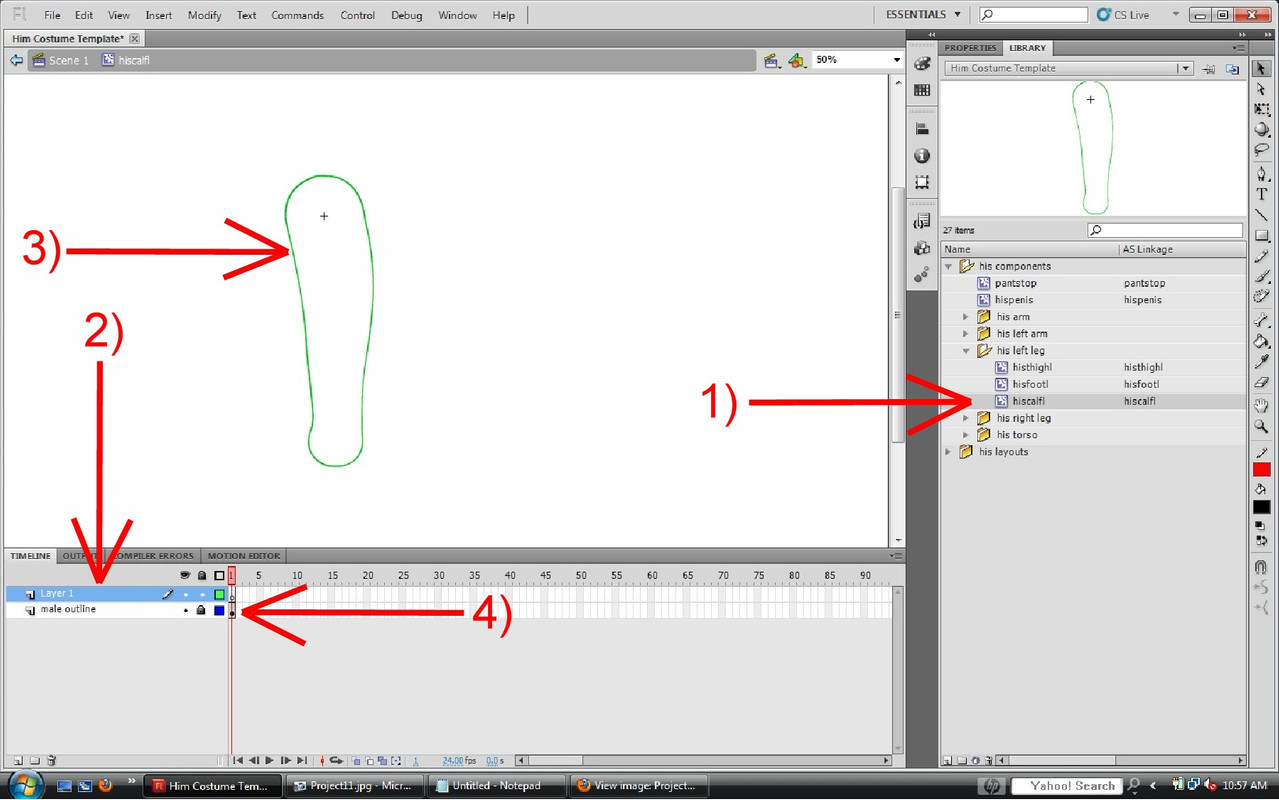Open the Modify menu
This screenshot has width=1279, height=800.
coord(204,15)
